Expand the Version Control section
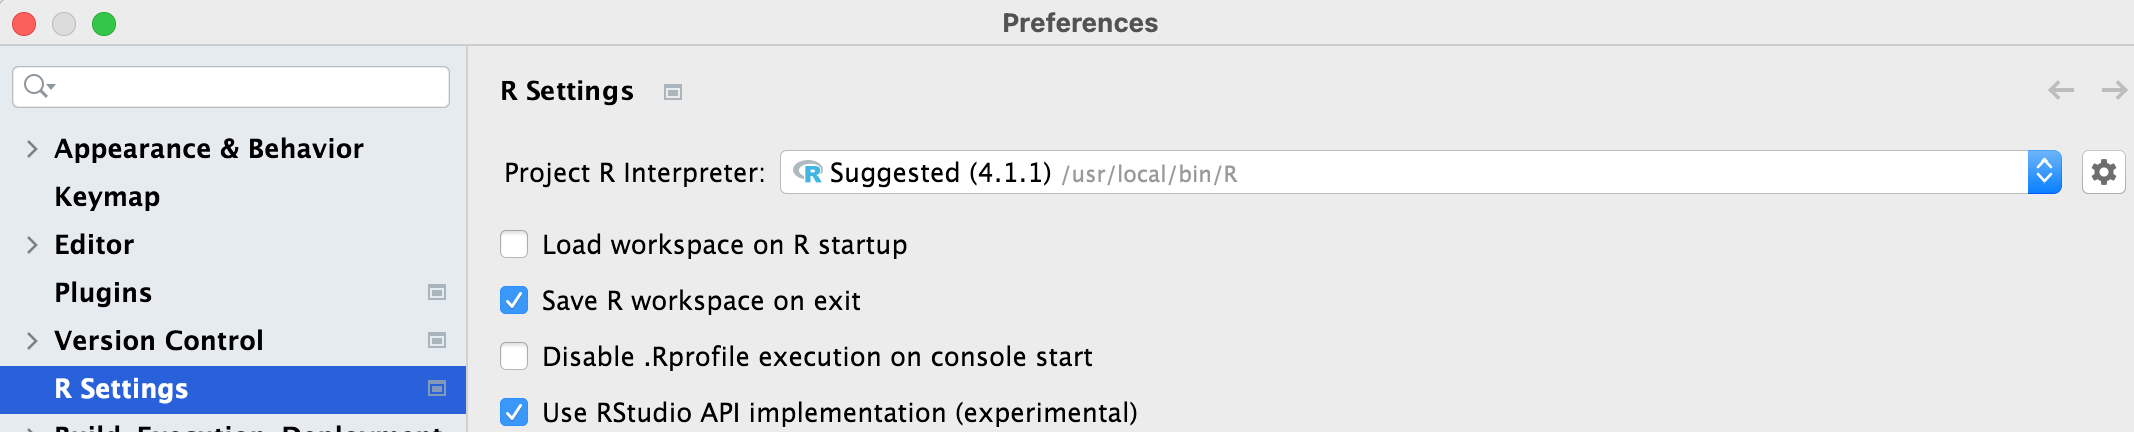Image resolution: width=2134 pixels, height=432 pixels. coord(32,341)
